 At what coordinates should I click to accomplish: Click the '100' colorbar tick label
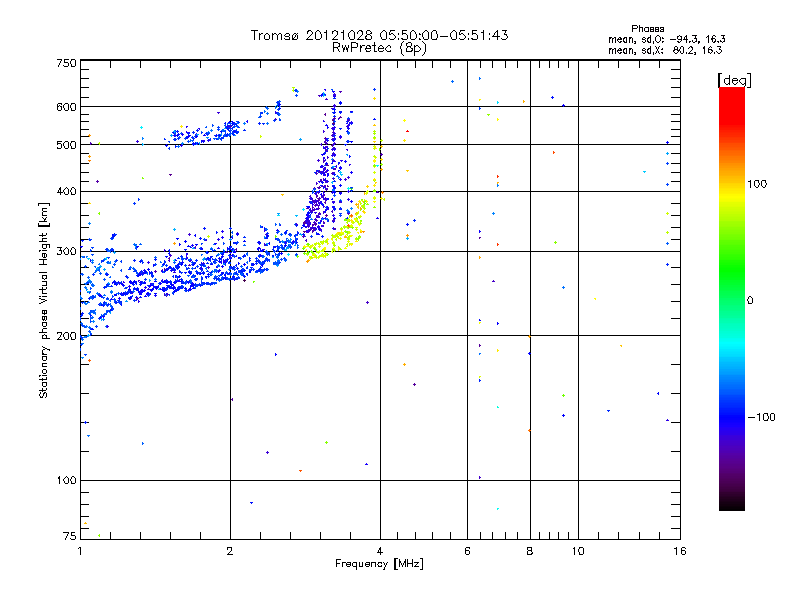coord(757,184)
